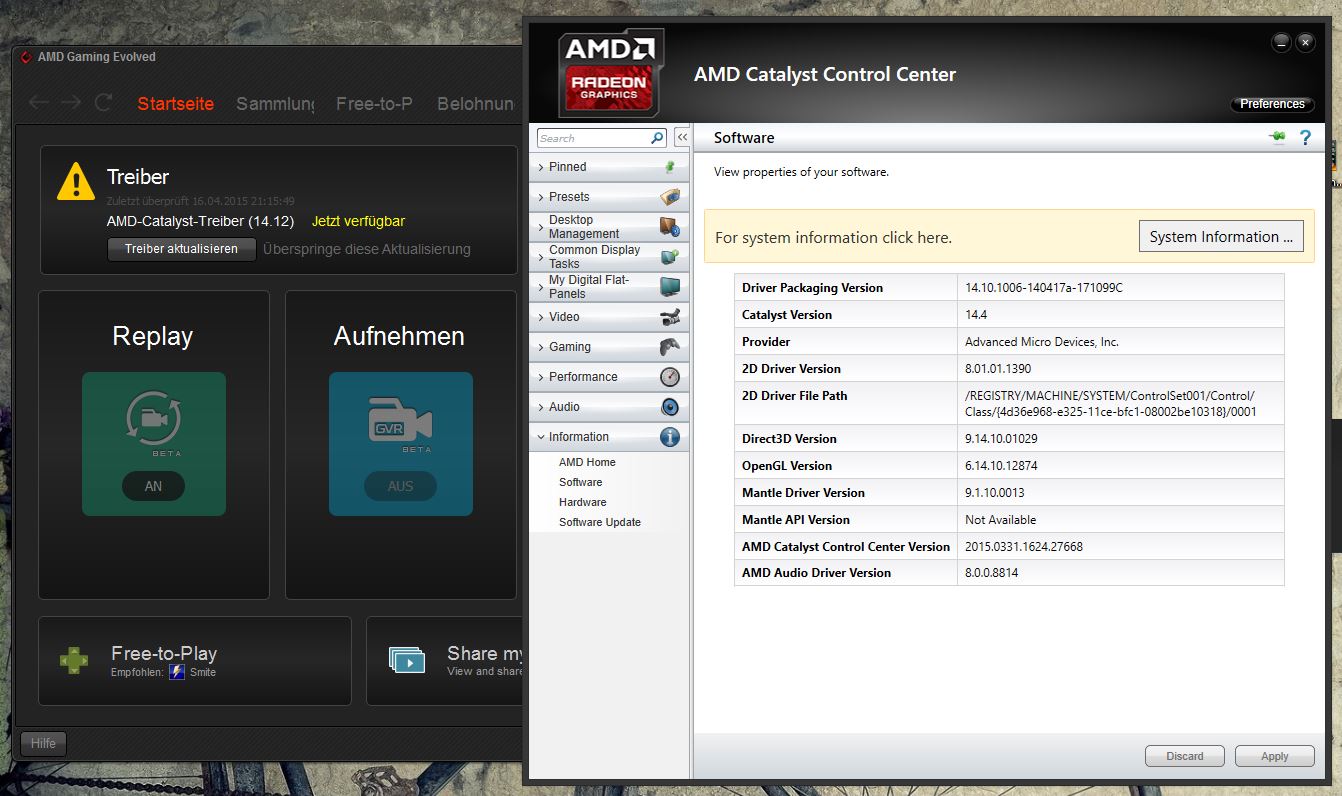Screen dimensions: 1342x796
Task: Click the Pinned pushpin icon
Action: pyautogui.click(x=670, y=167)
